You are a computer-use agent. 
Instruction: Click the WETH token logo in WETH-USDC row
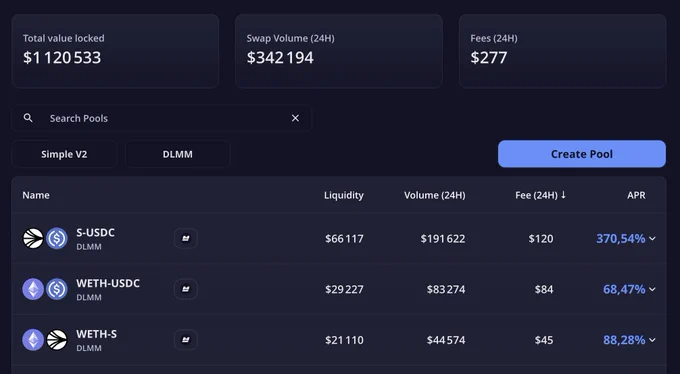[x=33, y=289]
